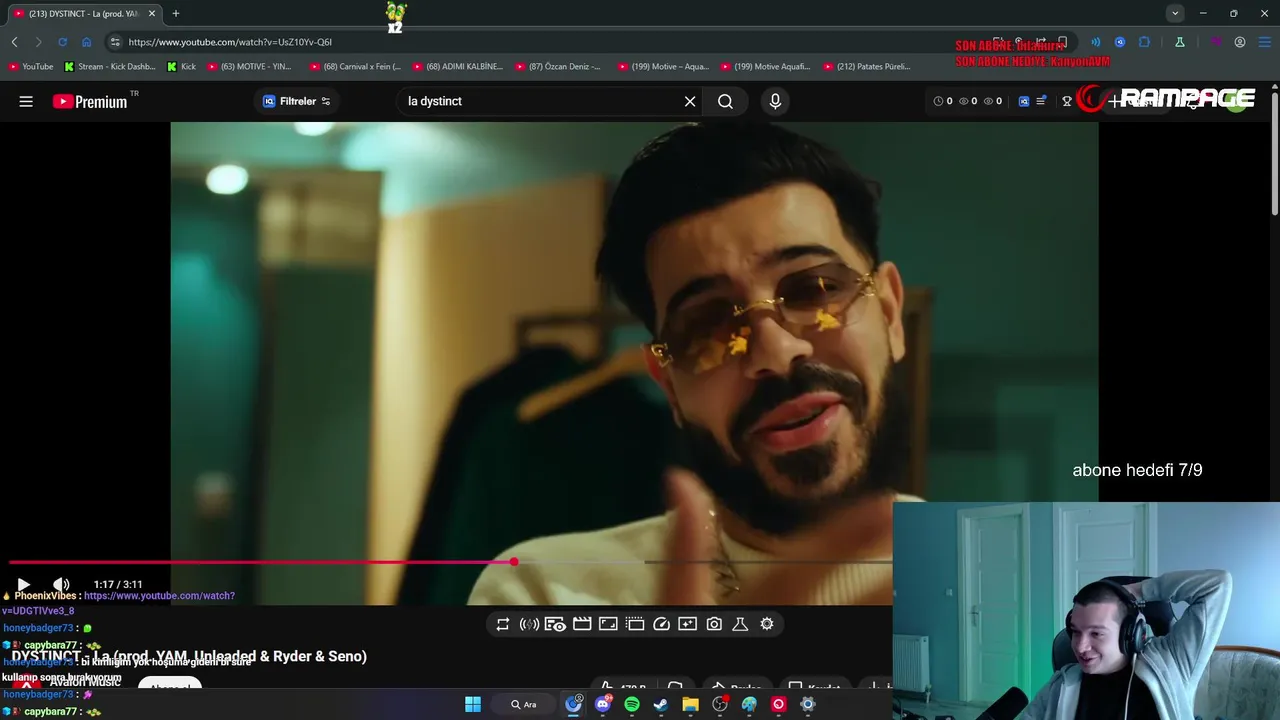
Task: Open the Kick bookmark
Action: (x=181, y=67)
